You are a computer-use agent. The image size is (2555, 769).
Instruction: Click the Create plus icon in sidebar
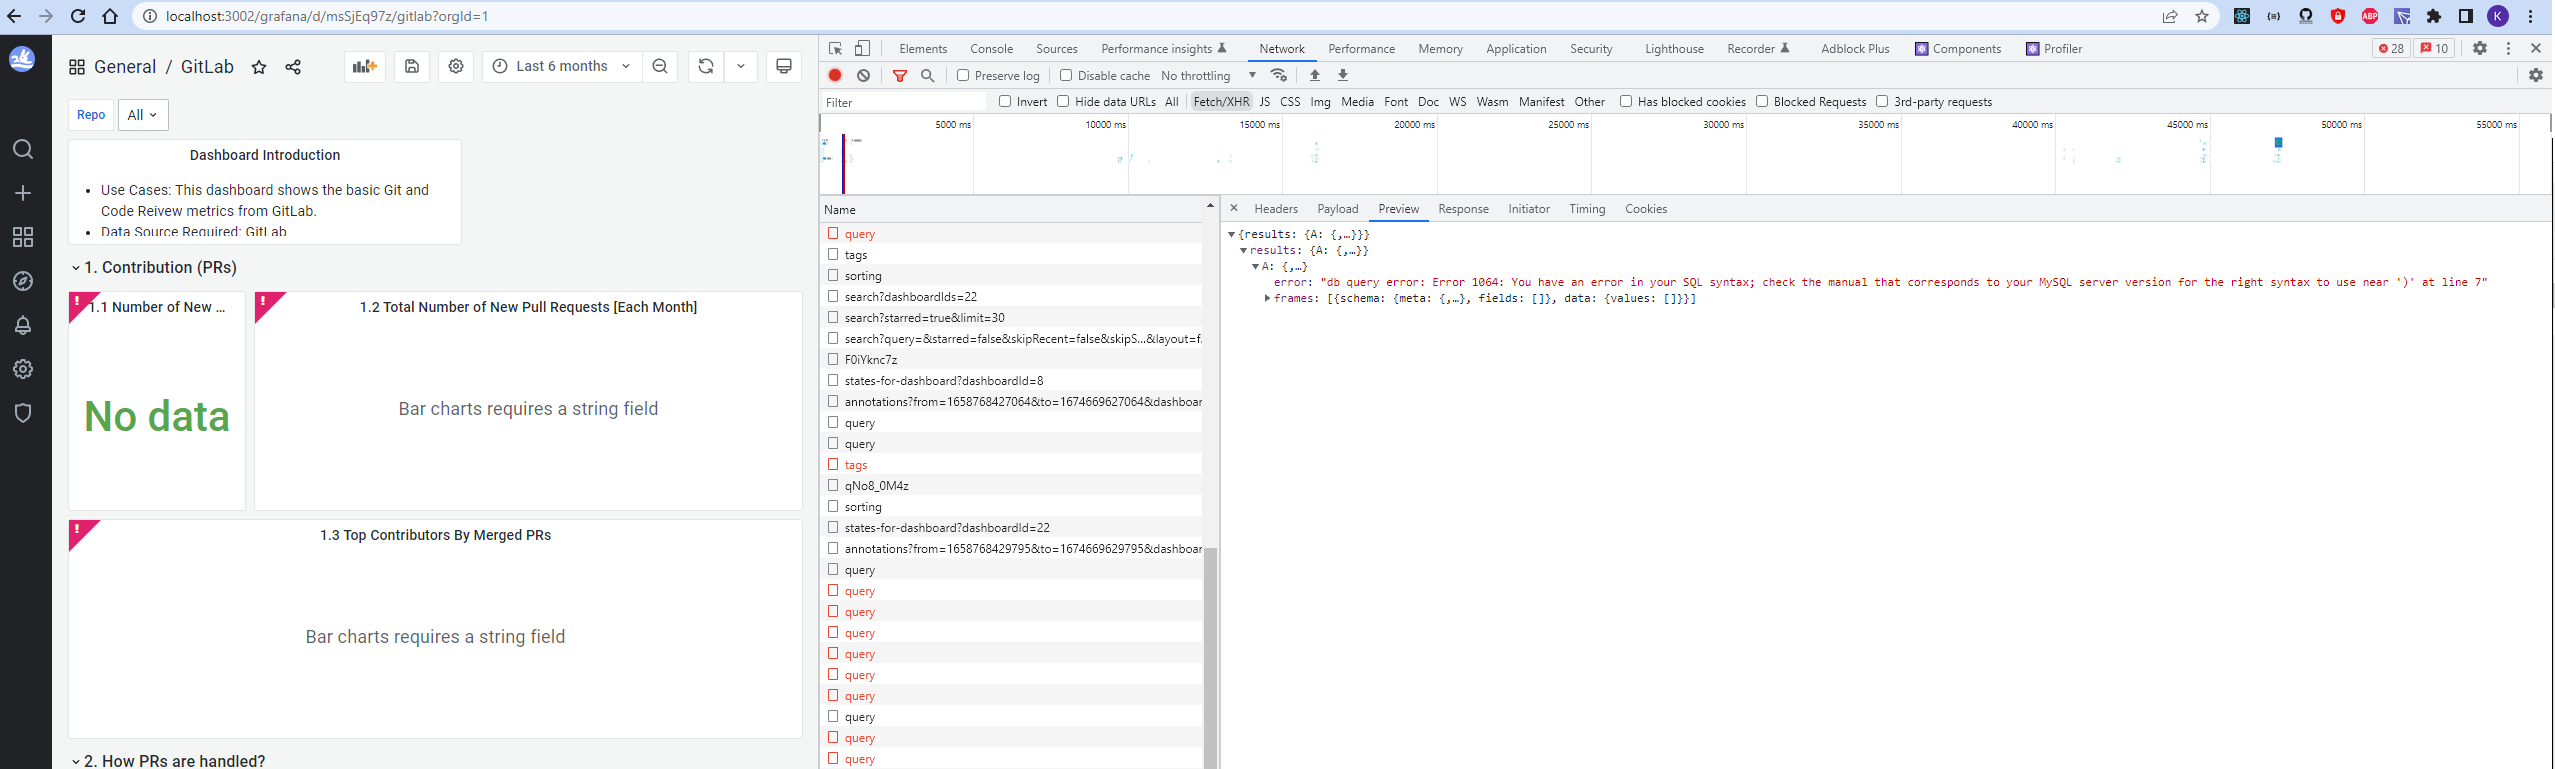pos(23,193)
